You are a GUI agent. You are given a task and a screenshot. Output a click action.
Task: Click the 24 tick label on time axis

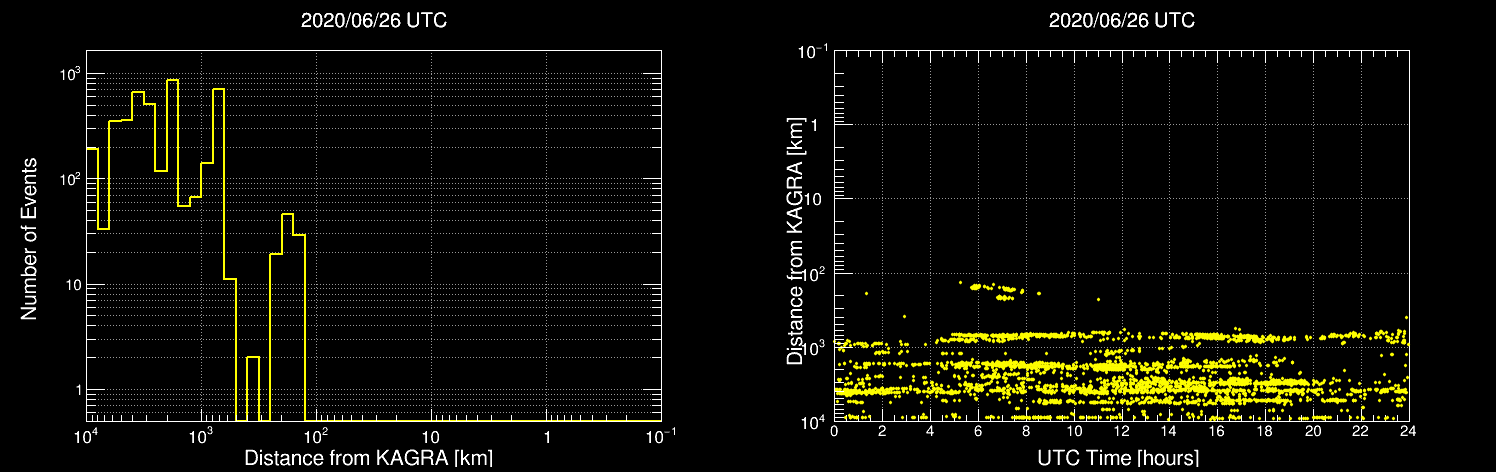(1408, 430)
